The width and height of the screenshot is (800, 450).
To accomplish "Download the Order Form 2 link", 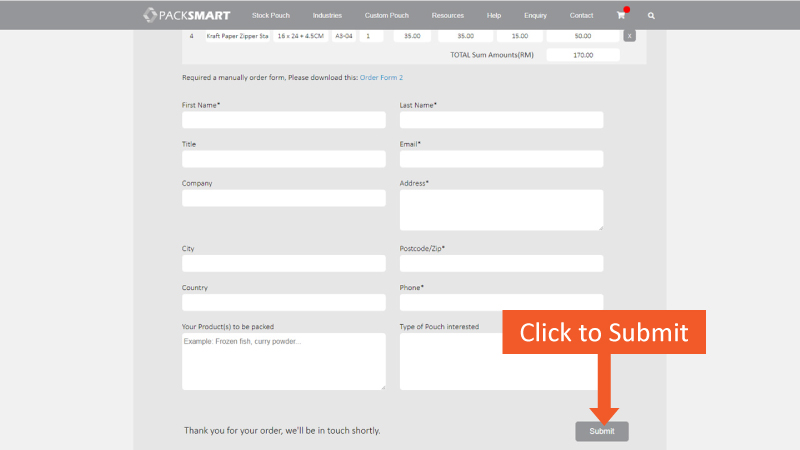I will click(381, 77).
